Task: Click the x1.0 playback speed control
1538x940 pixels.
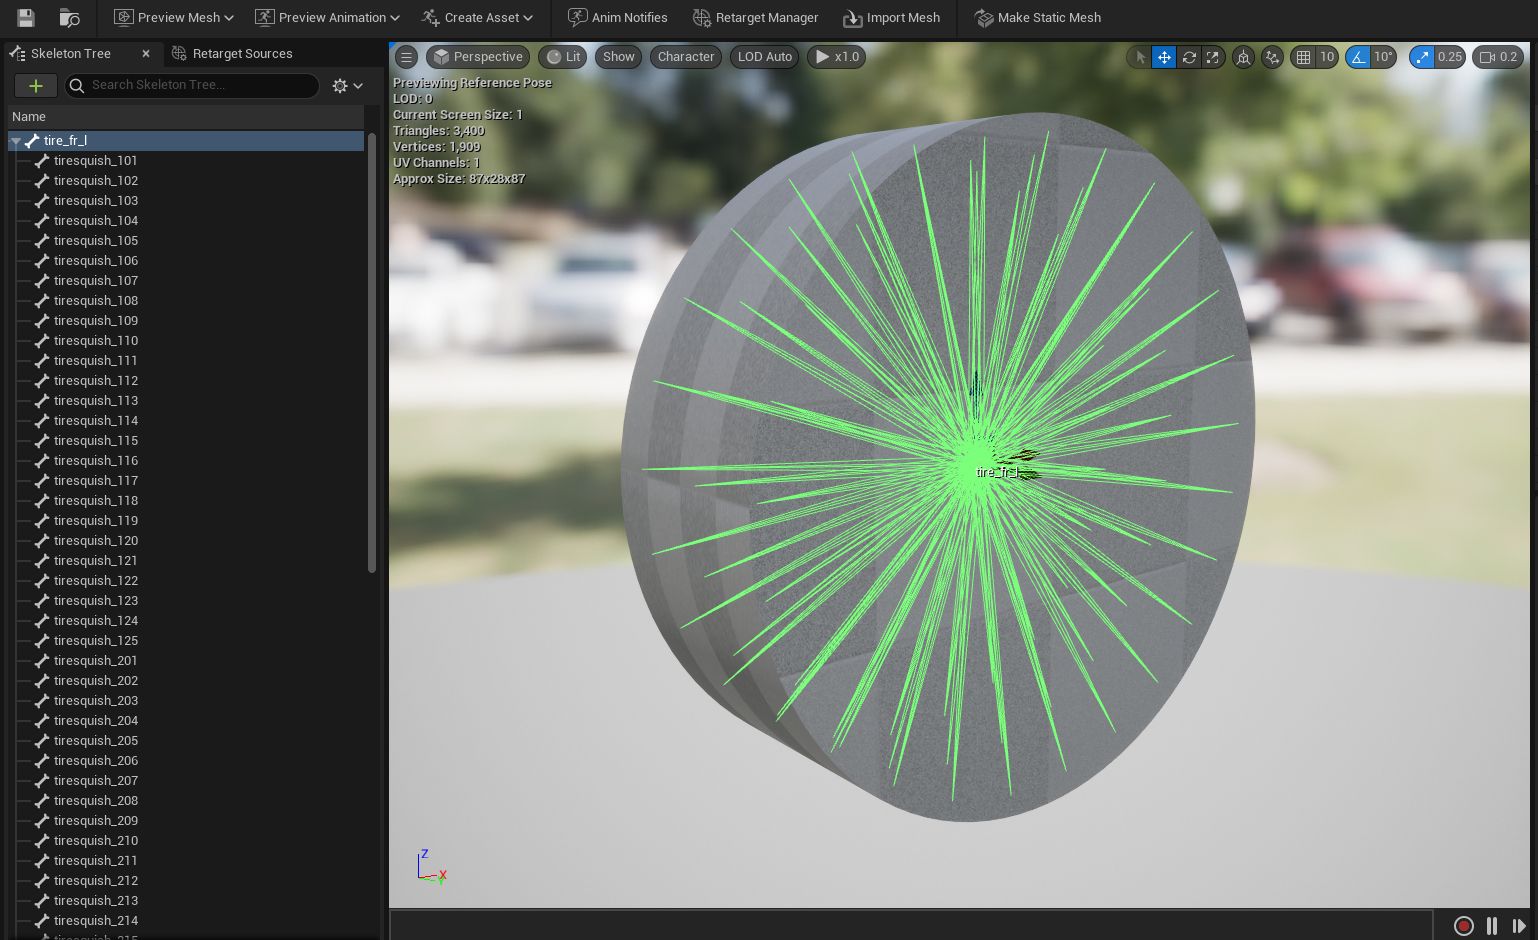Action: click(836, 57)
